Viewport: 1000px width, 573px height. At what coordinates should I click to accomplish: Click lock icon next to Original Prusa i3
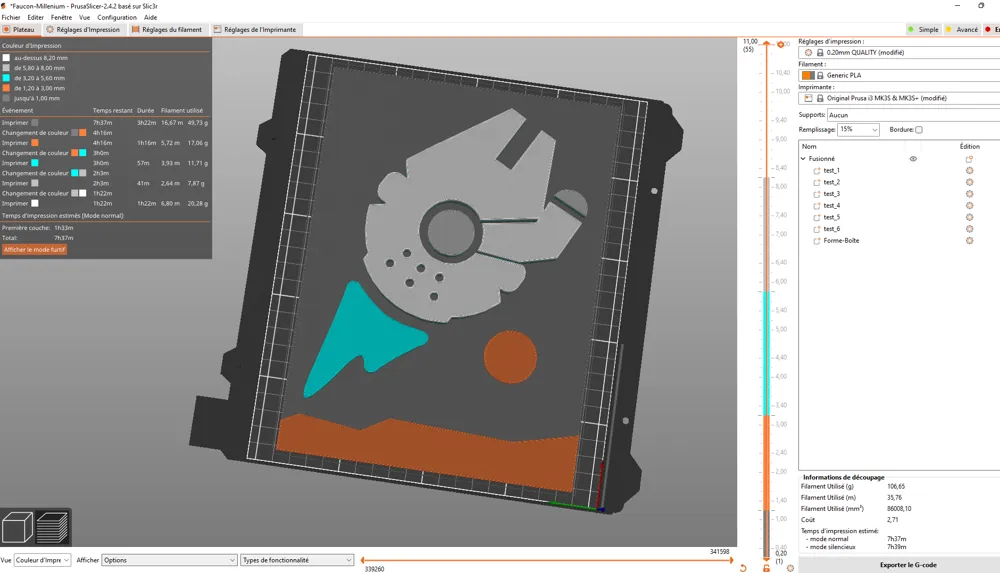click(820, 98)
